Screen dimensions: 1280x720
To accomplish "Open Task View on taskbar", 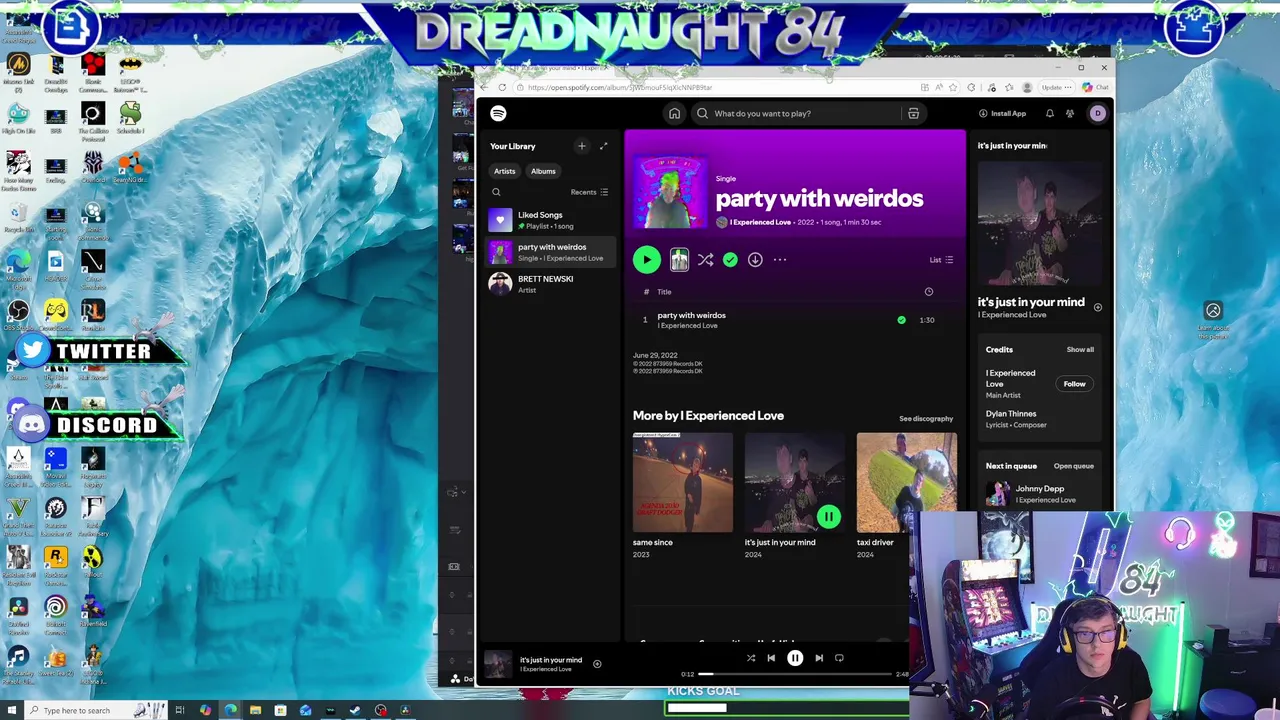I will pyautogui.click(x=180, y=710).
